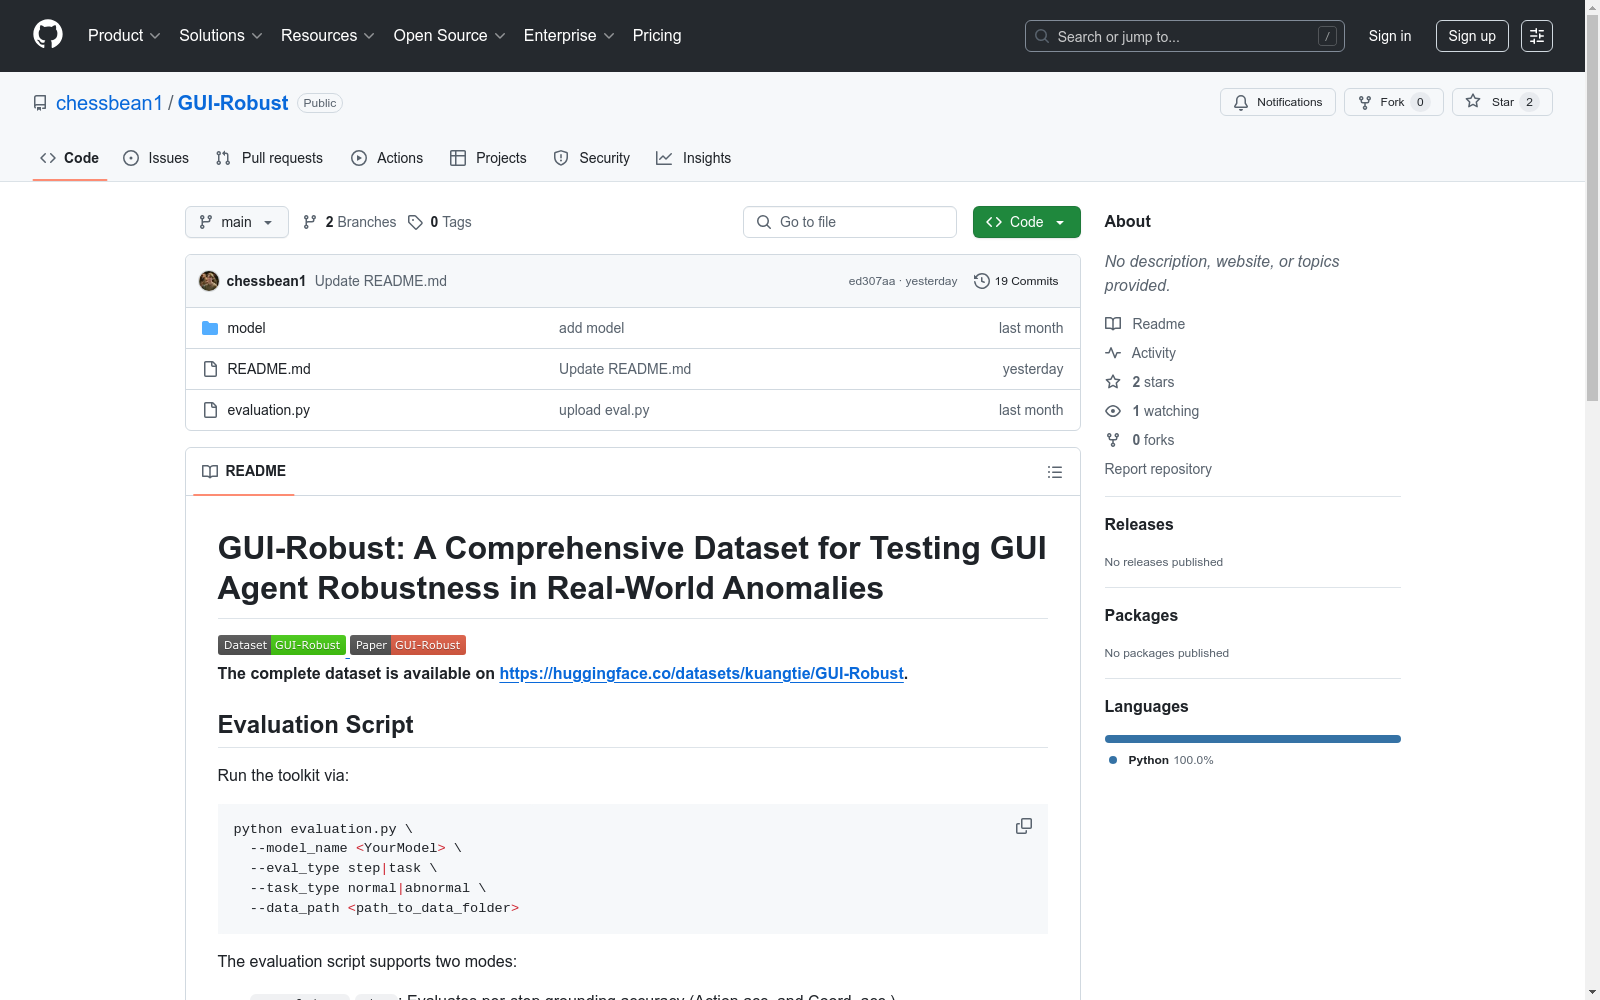View the 19 Commits history
Image resolution: width=1600 pixels, height=1000 pixels.
point(1016,281)
